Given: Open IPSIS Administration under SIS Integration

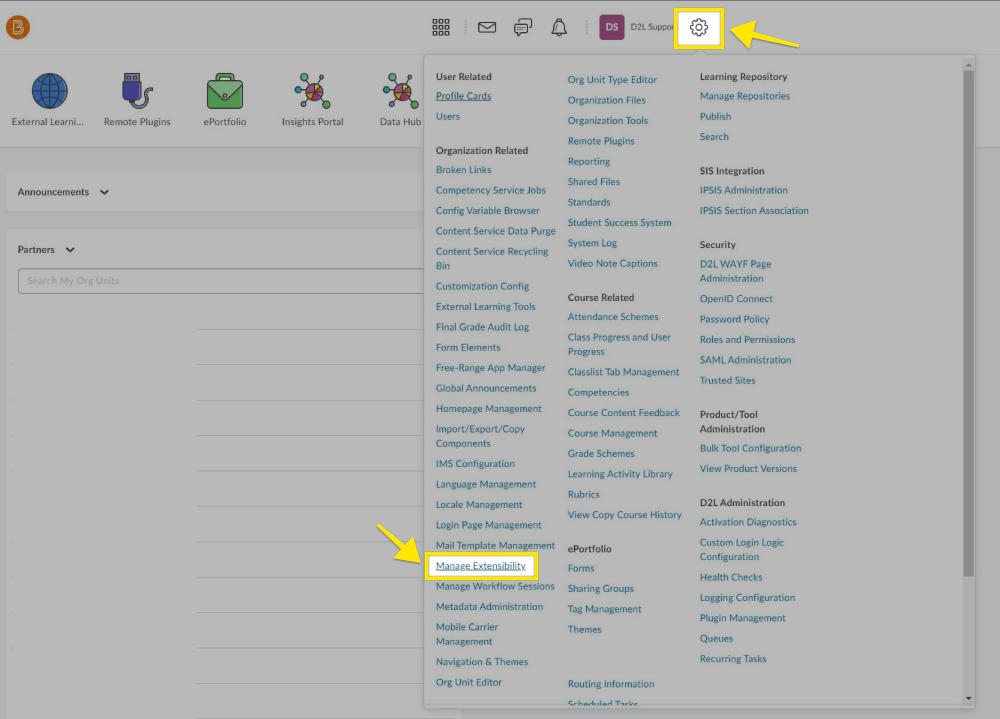Looking at the screenshot, I should (743, 190).
